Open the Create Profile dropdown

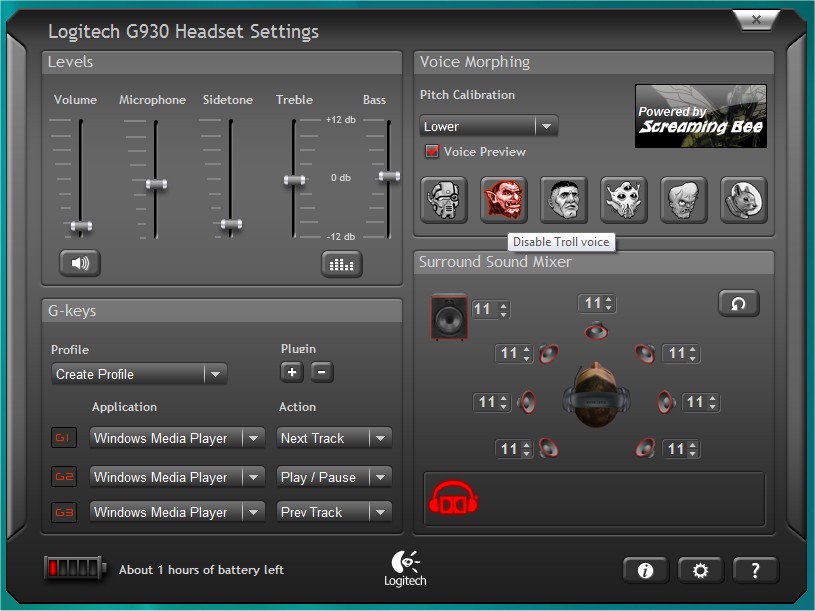(139, 374)
